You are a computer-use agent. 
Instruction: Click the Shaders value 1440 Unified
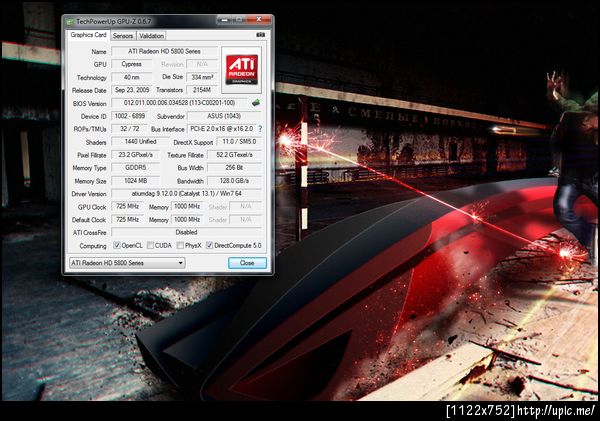(x=140, y=142)
